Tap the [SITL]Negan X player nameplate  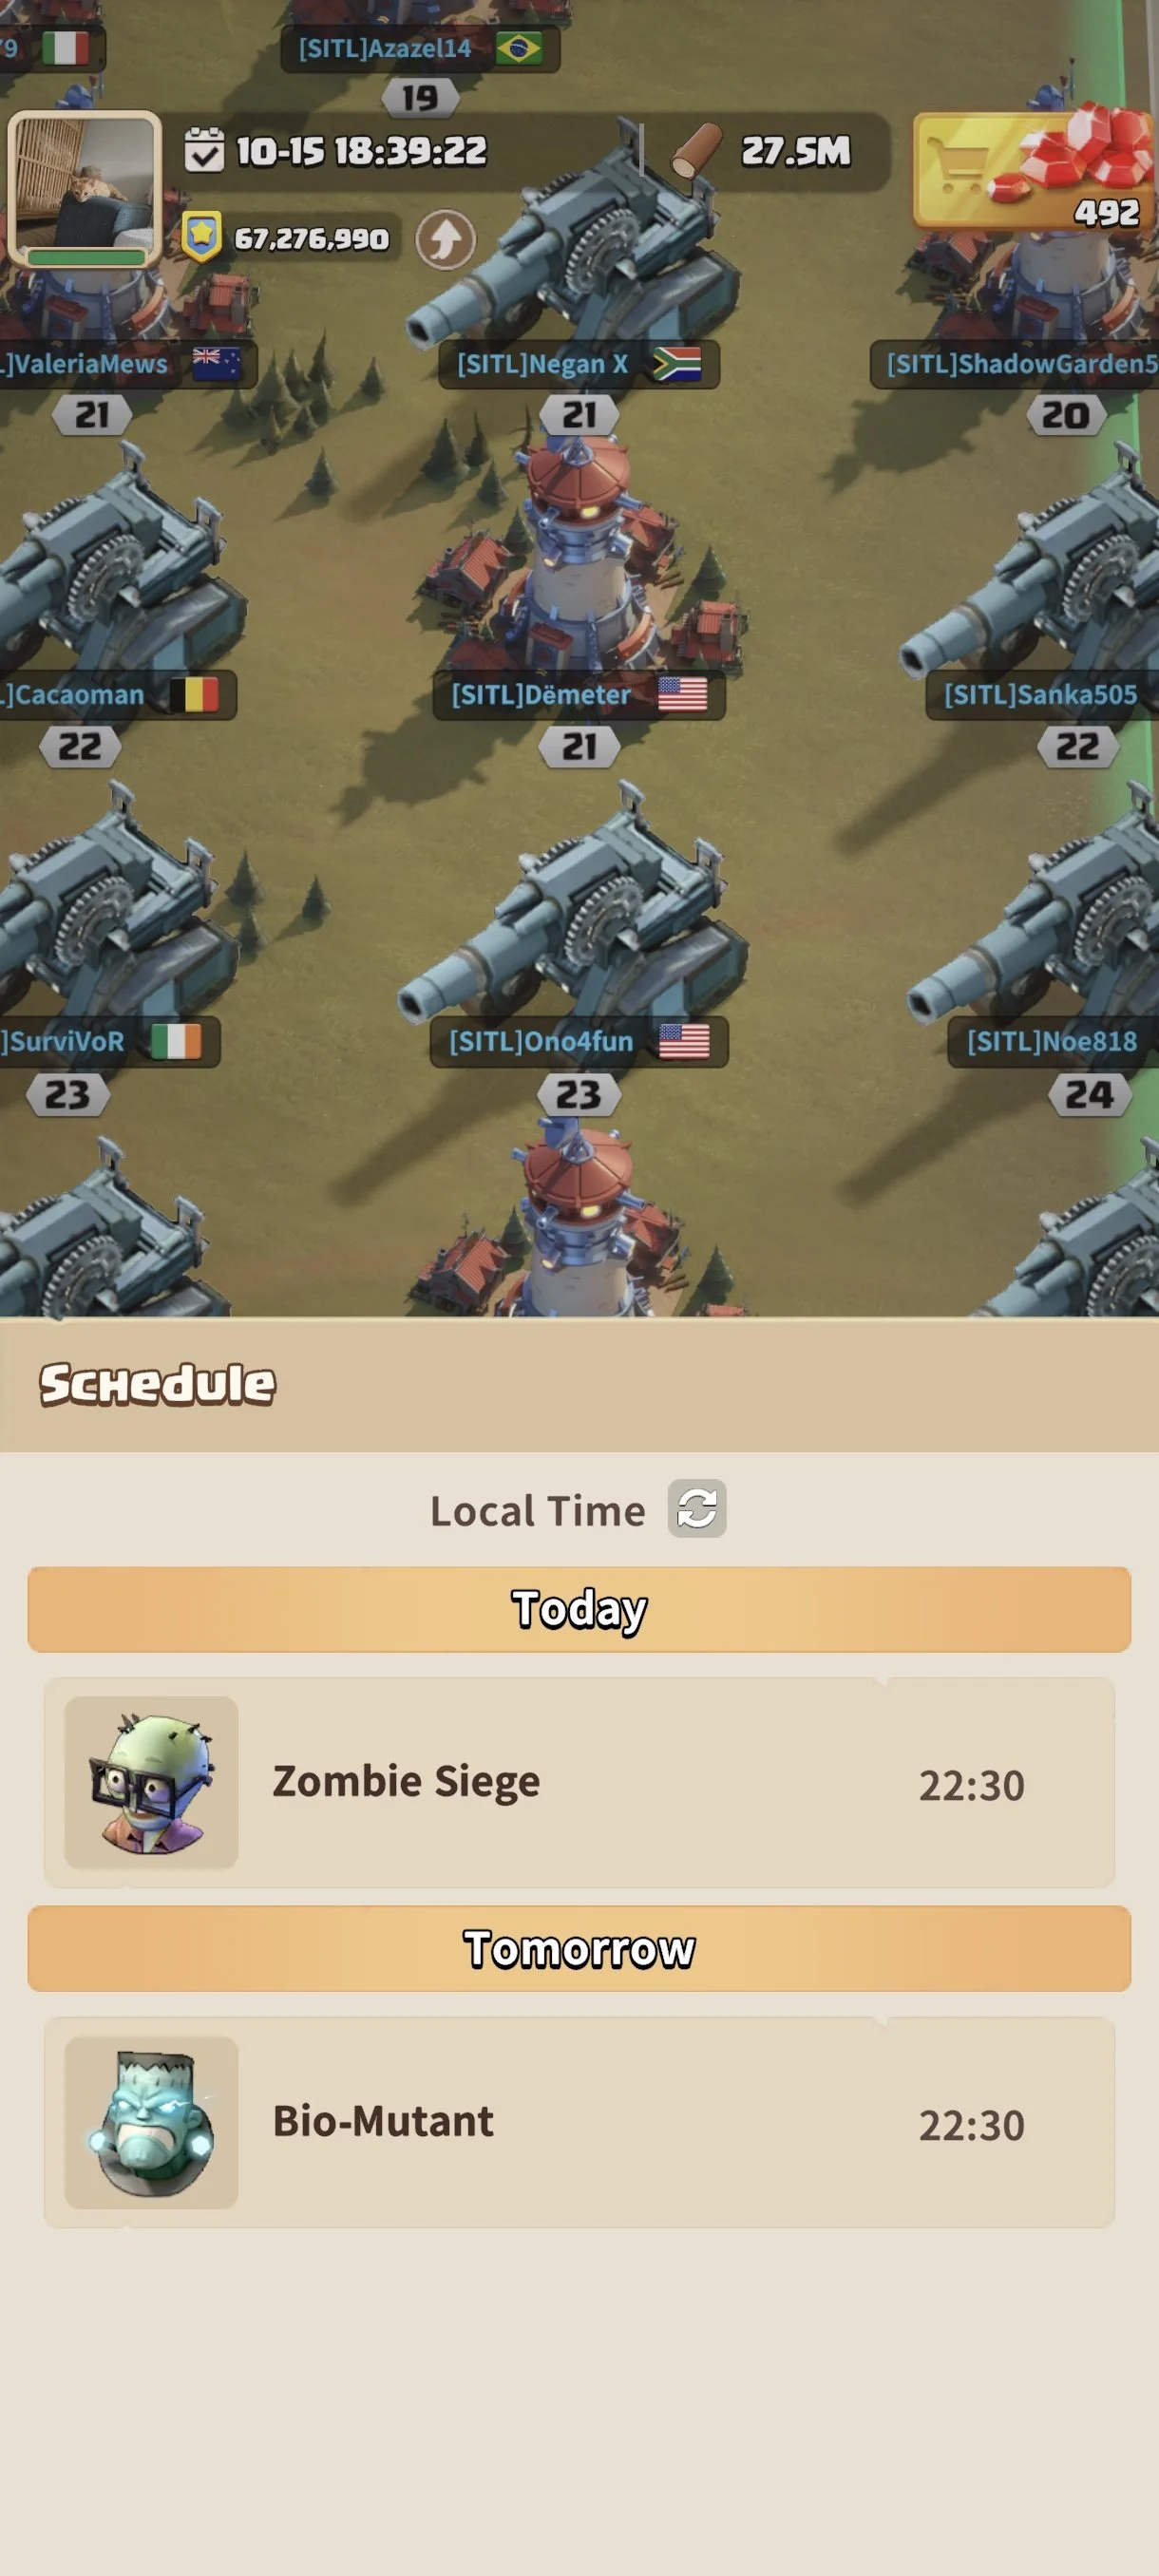[579, 364]
